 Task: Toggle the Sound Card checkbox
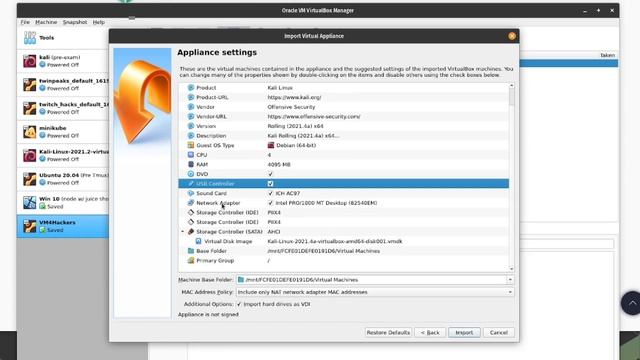270,193
